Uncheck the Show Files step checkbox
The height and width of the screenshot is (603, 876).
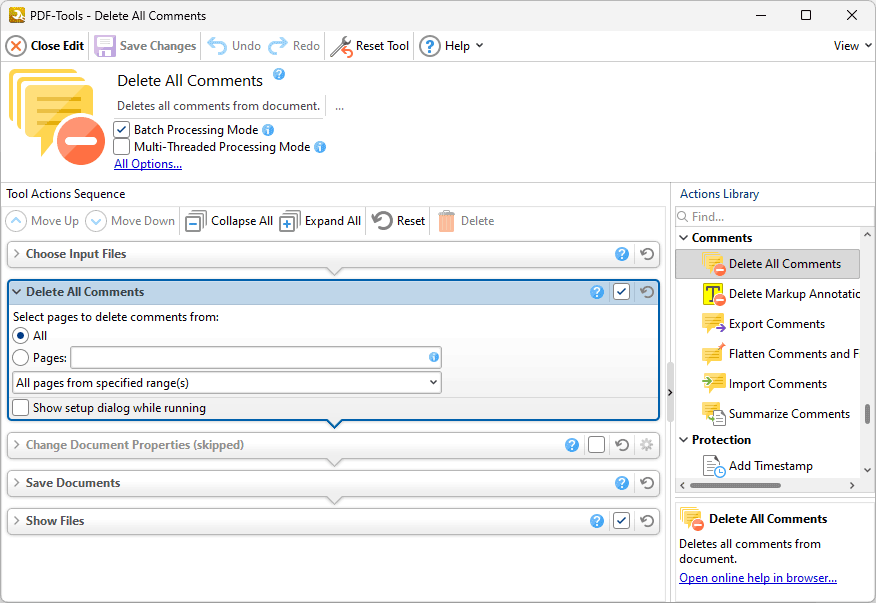(621, 521)
